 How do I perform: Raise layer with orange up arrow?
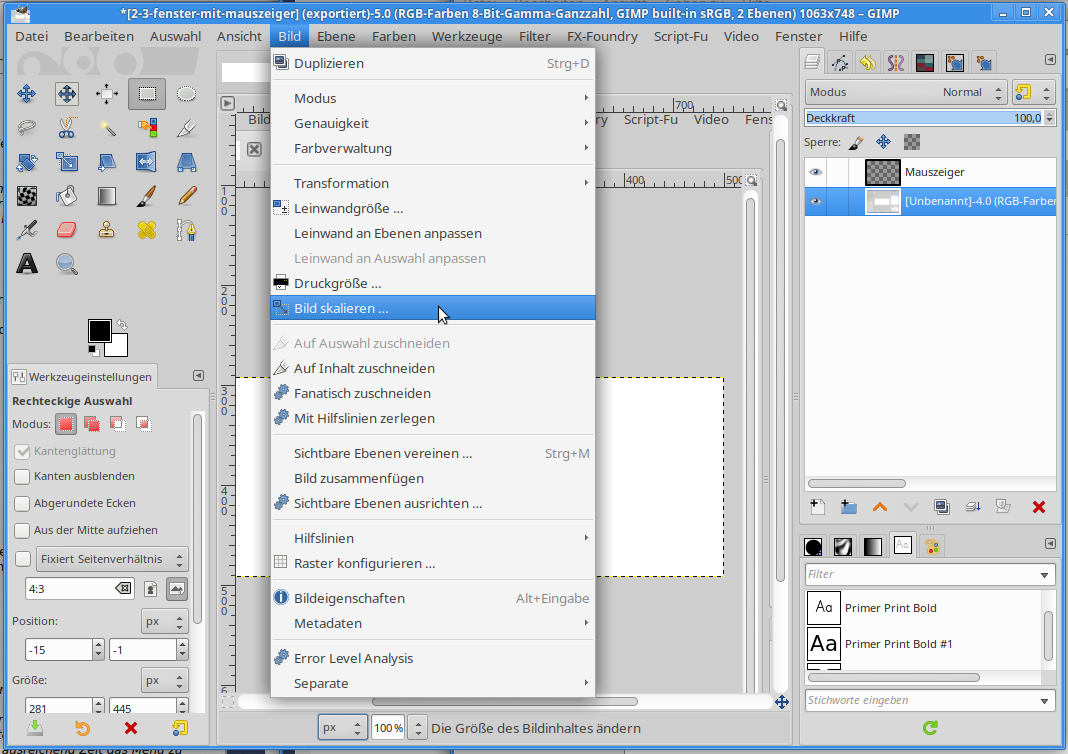tap(880, 507)
